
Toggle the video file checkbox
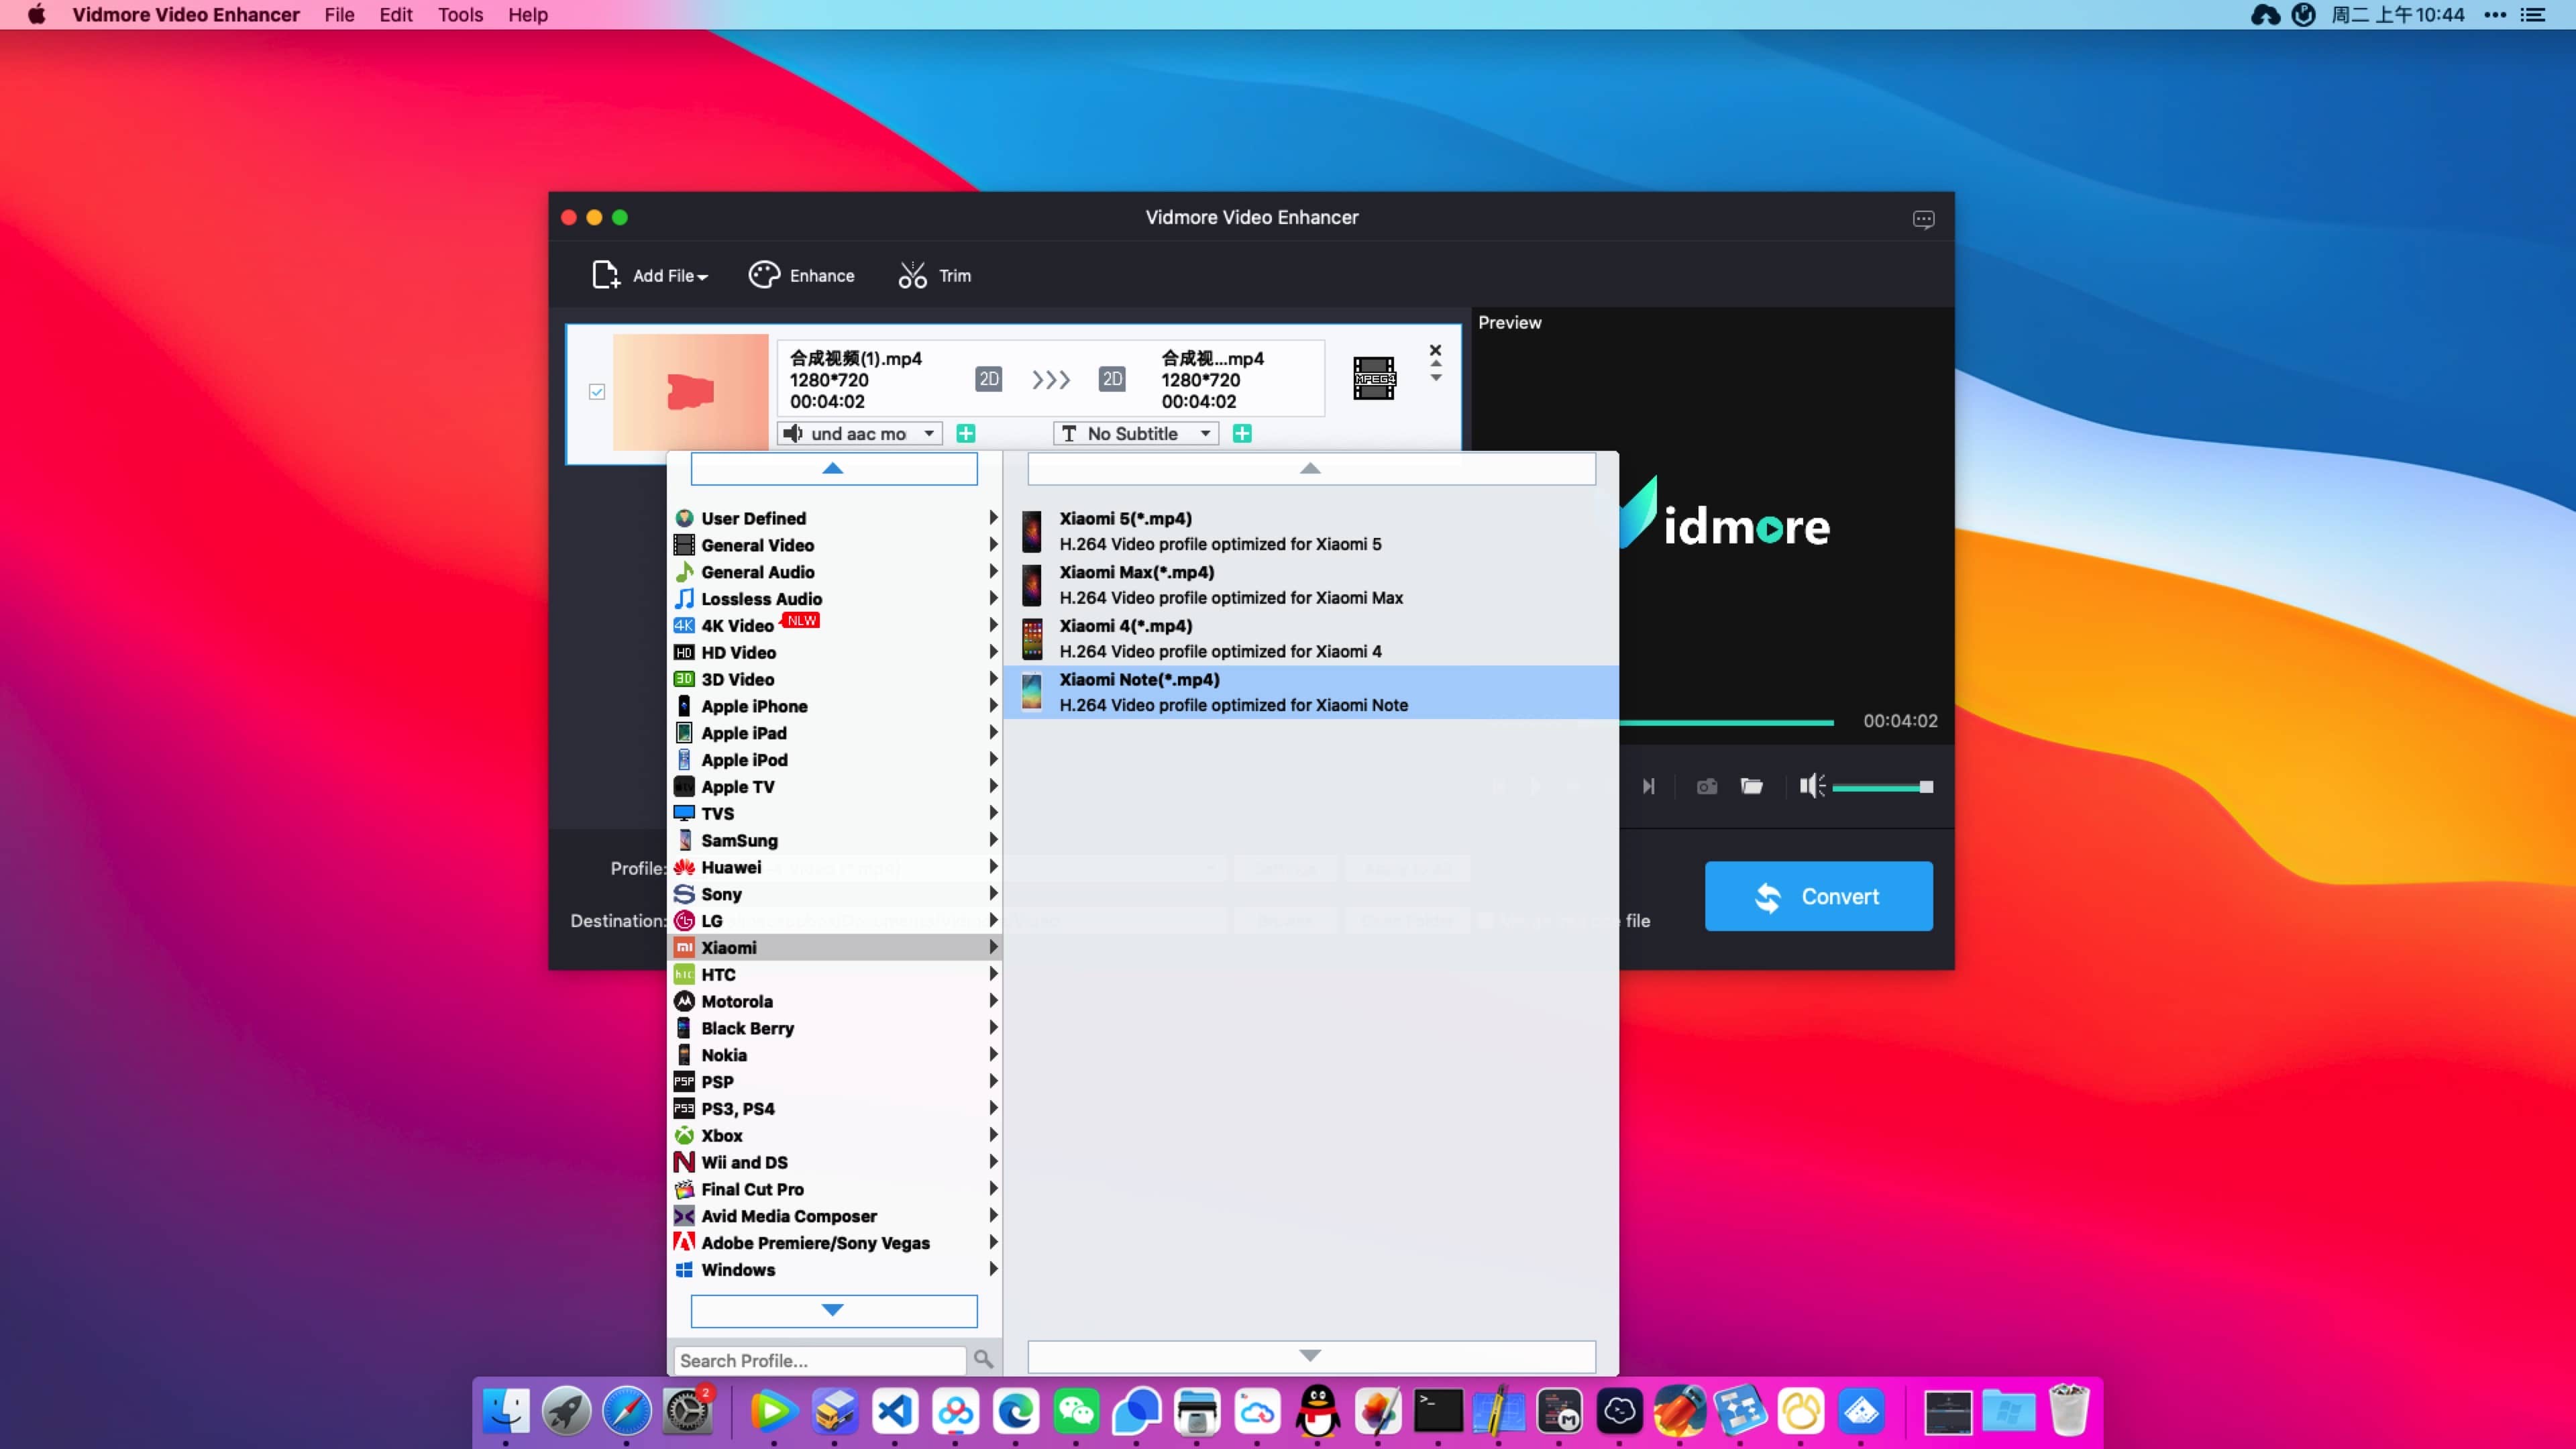point(597,392)
